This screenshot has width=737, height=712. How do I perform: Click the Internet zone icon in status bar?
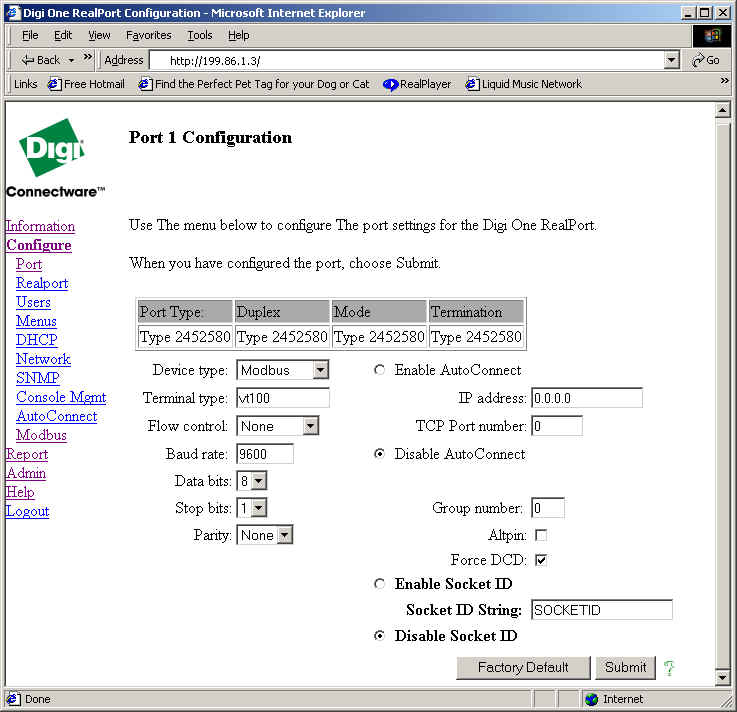(591, 699)
